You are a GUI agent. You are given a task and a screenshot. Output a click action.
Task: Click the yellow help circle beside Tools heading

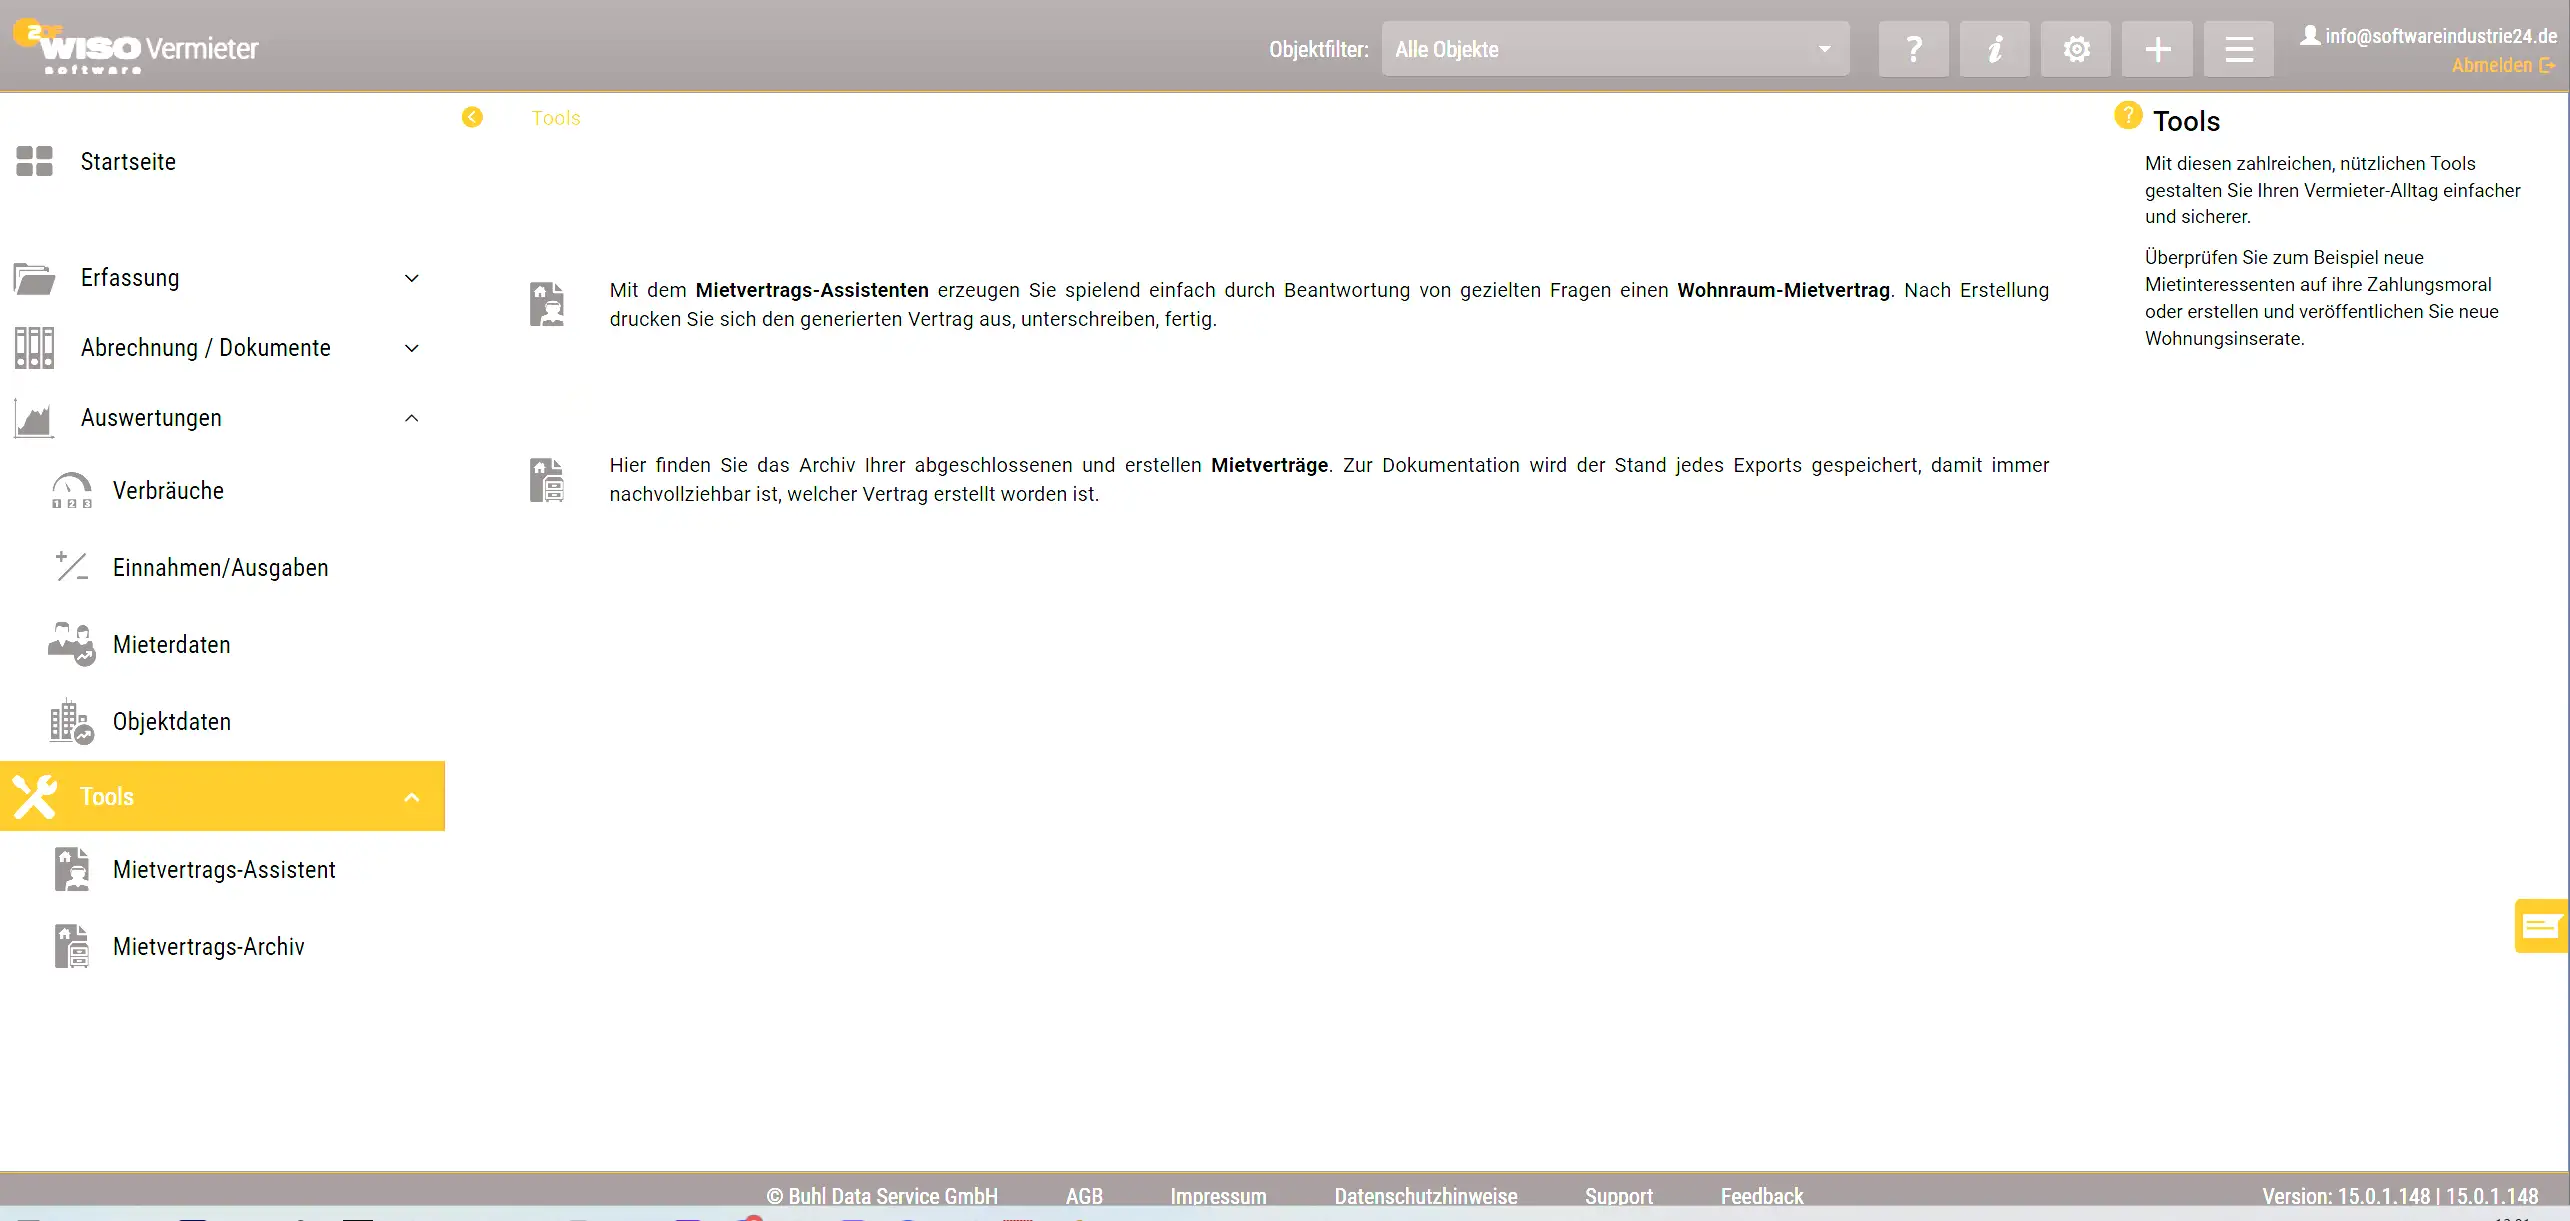point(2128,115)
